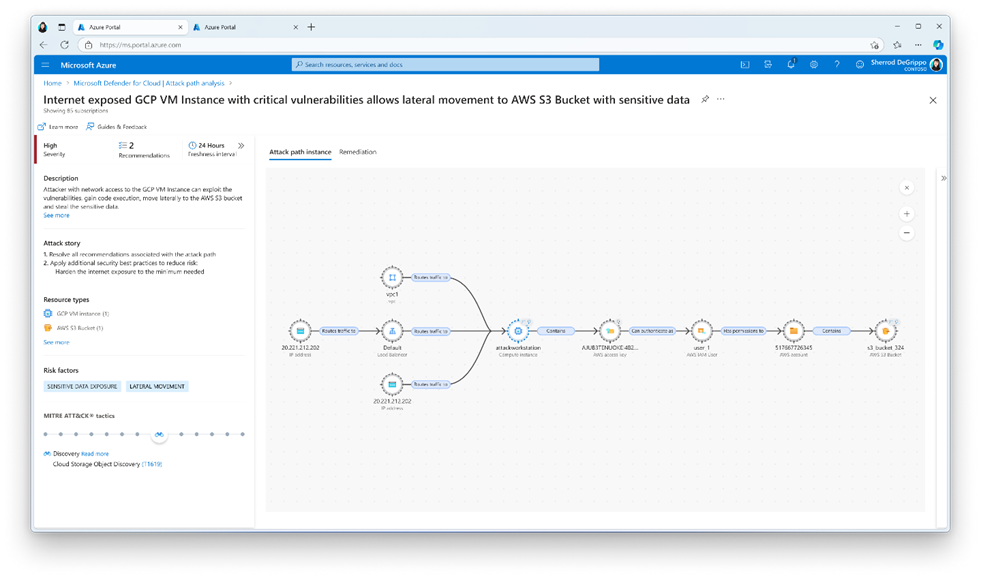
Task: Click the browser address bar
Action: 479,45
